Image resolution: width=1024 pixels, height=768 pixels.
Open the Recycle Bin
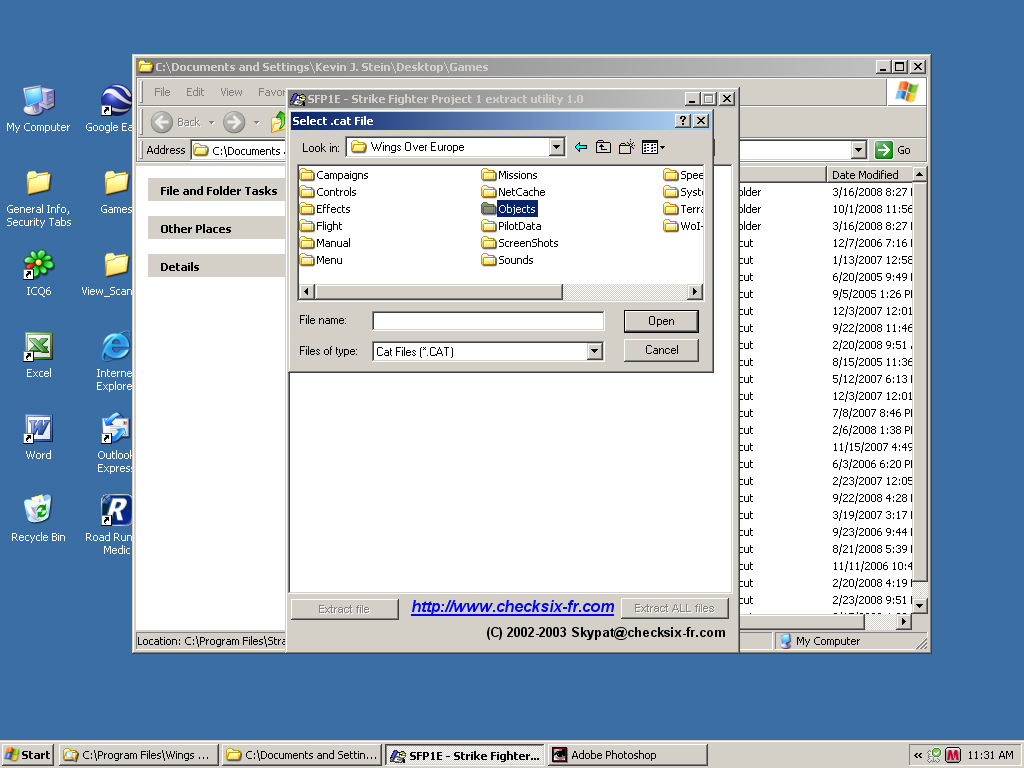[39, 519]
